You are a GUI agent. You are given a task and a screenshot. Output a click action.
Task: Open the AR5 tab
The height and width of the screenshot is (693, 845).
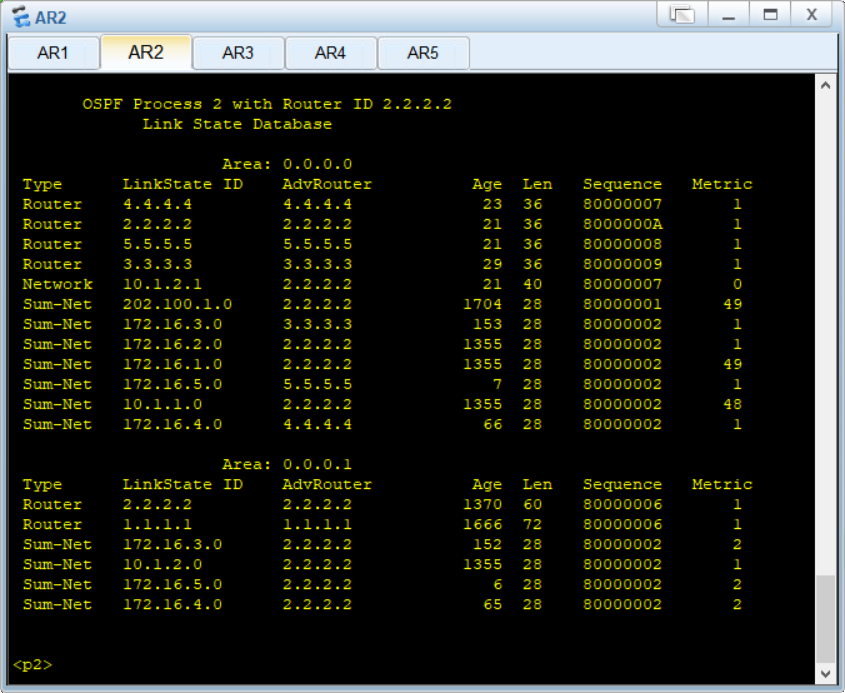click(x=423, y=53)
